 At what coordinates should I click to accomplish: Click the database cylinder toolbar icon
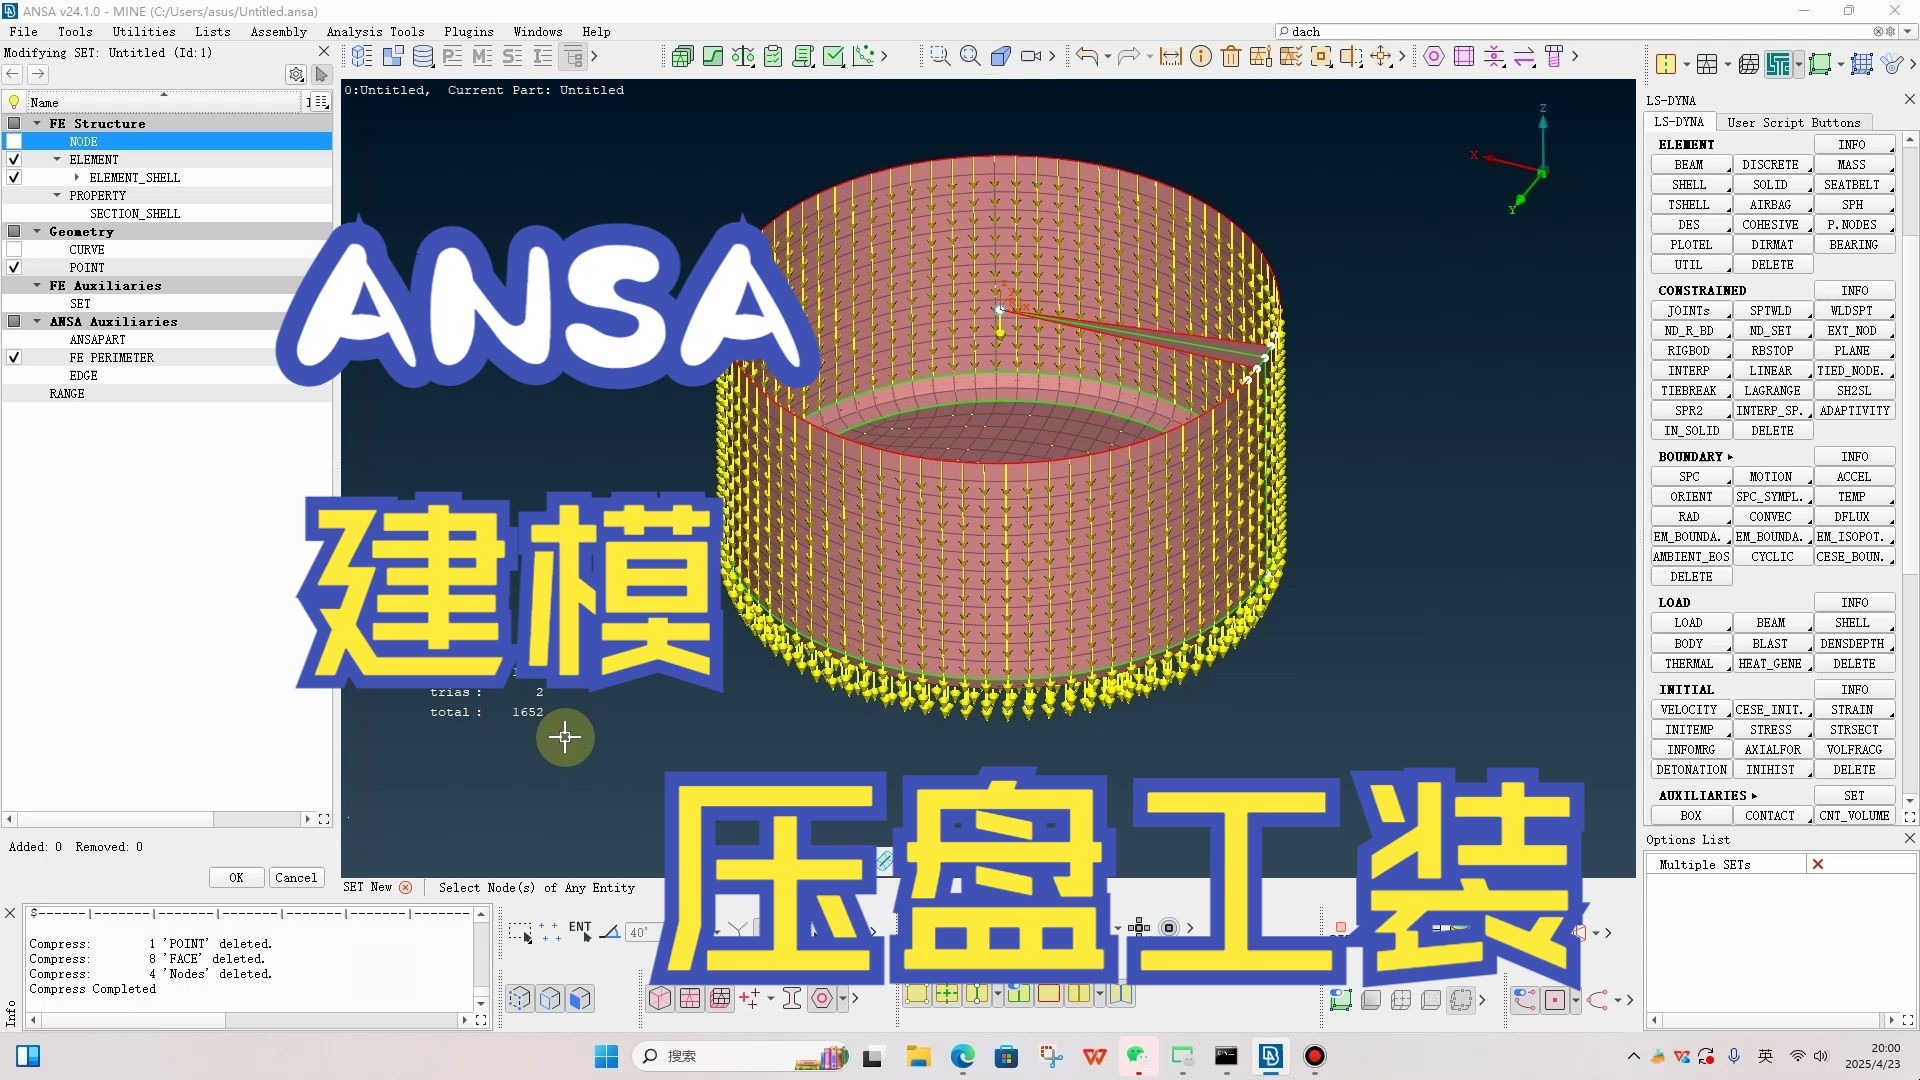[423, 57]
